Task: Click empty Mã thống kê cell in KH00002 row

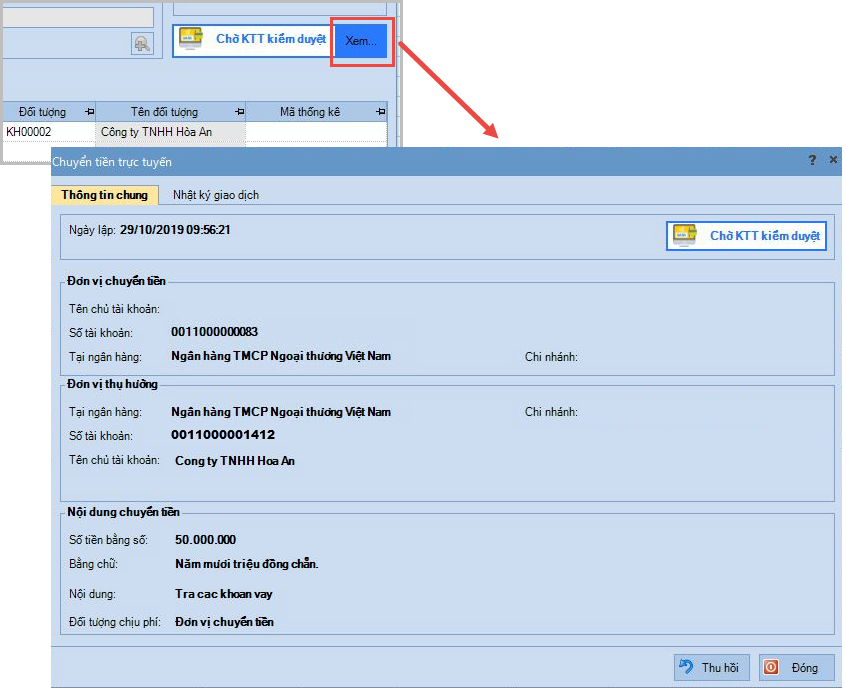Action: click(x=316, y=132)
